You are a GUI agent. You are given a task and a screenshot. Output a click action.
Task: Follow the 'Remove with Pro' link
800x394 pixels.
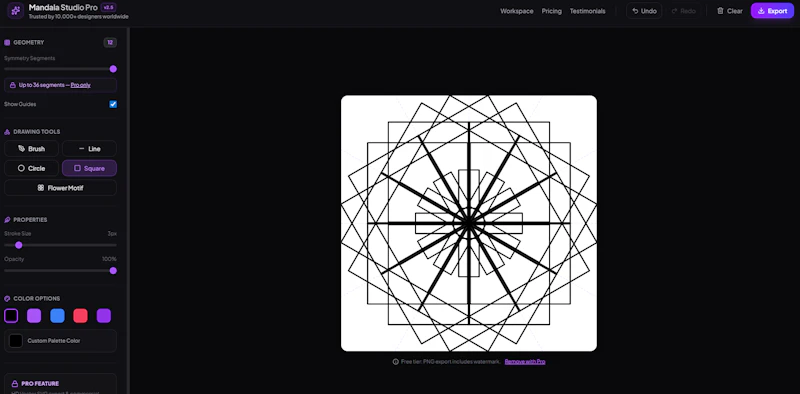[x=525, y=362]
